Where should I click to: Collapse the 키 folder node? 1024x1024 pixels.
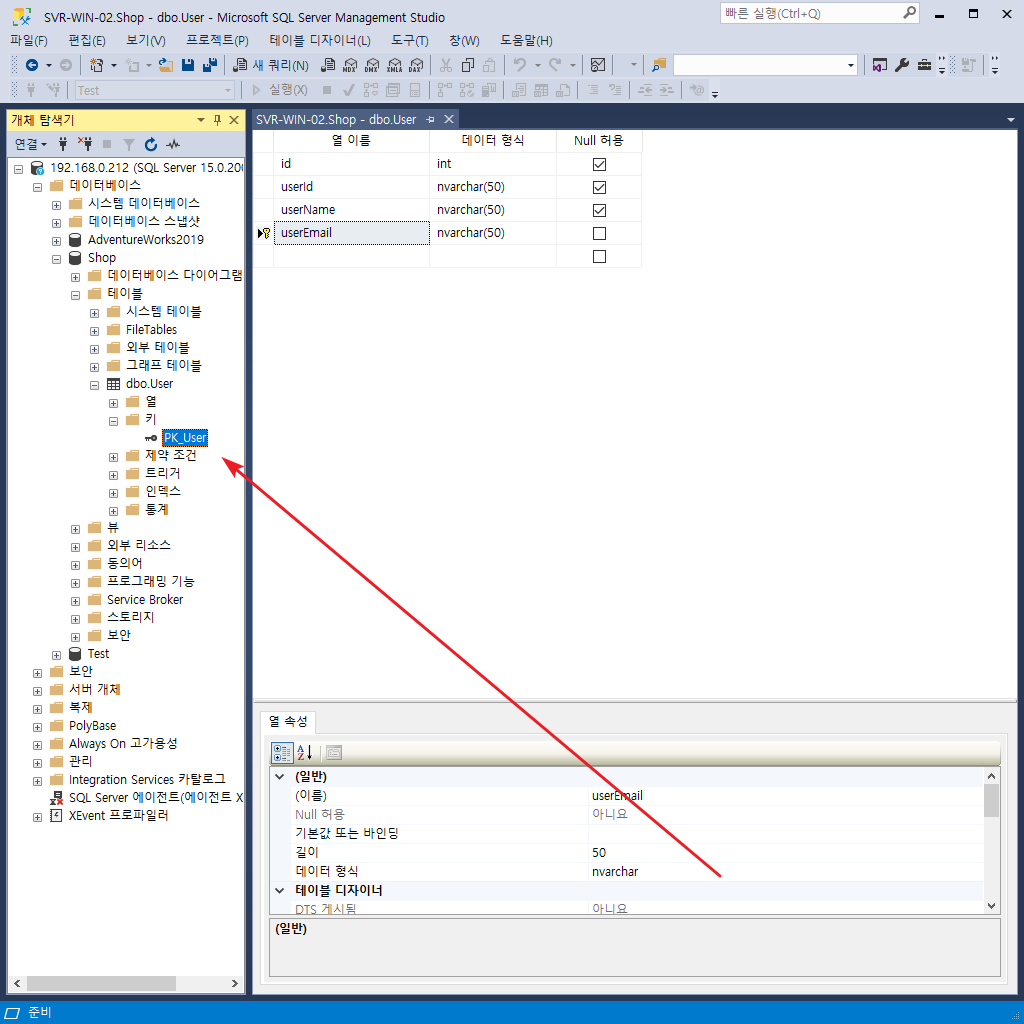coord(114,421)
